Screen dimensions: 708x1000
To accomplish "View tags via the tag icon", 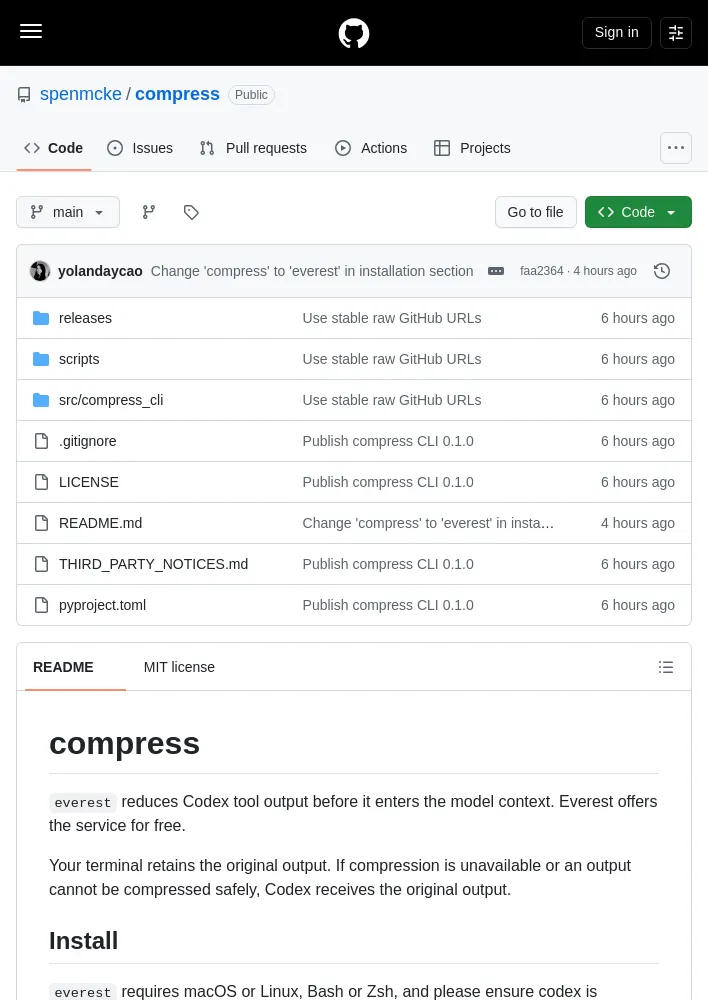I will click(191, 212).
